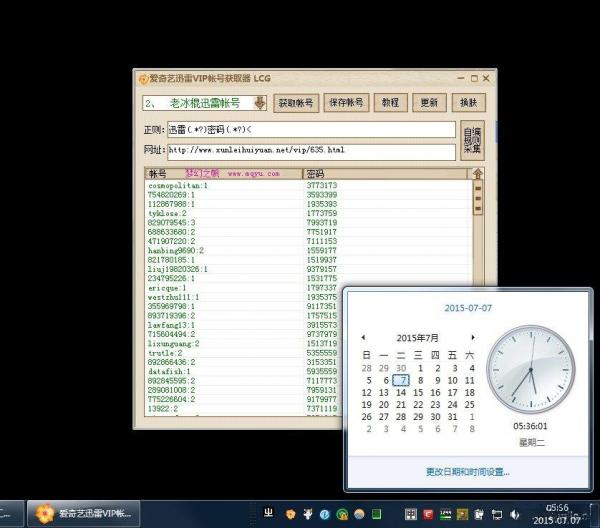The image size is (600, 528).
Task: Click the olive square tray icon
Action: (462, 515)
